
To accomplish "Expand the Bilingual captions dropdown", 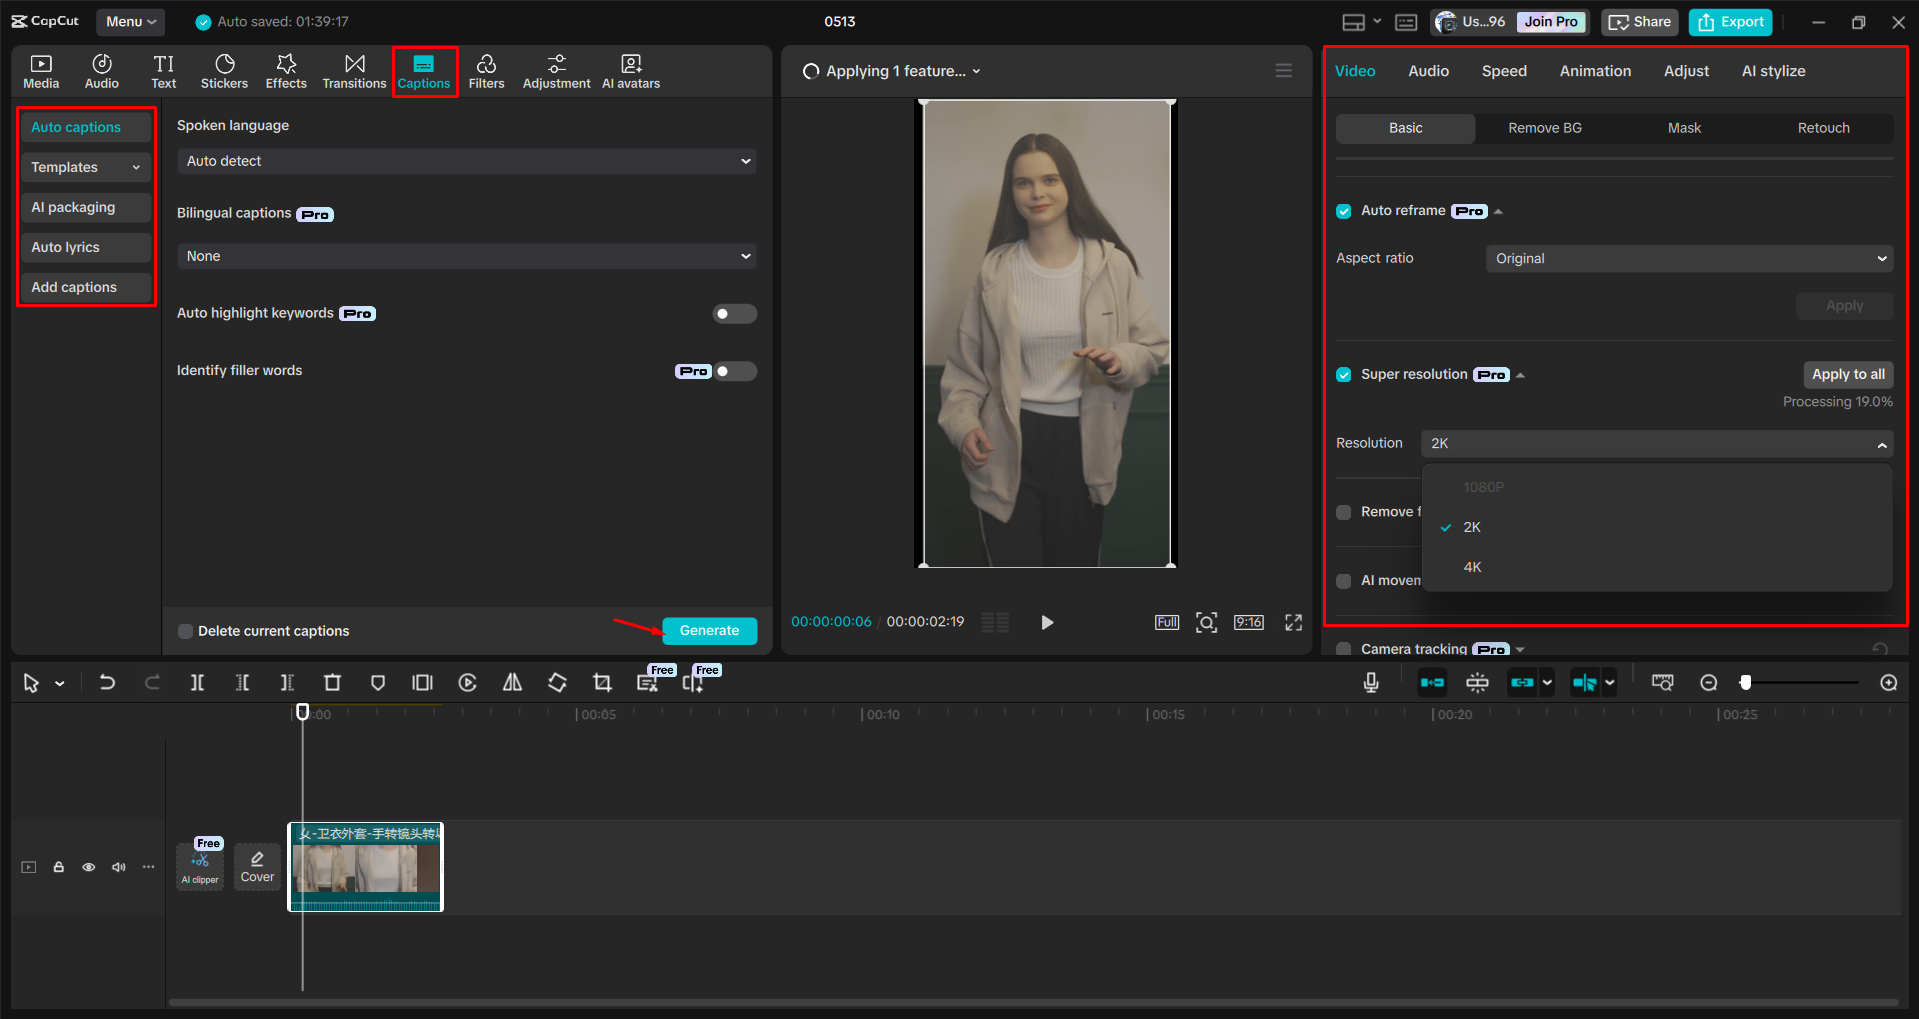I will (x=465, y=256).
